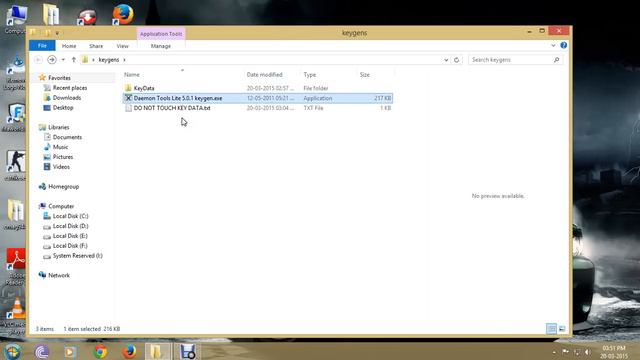Open the Videos library
This screenshot has height=360, width=640.
click(x=61, y=167)
